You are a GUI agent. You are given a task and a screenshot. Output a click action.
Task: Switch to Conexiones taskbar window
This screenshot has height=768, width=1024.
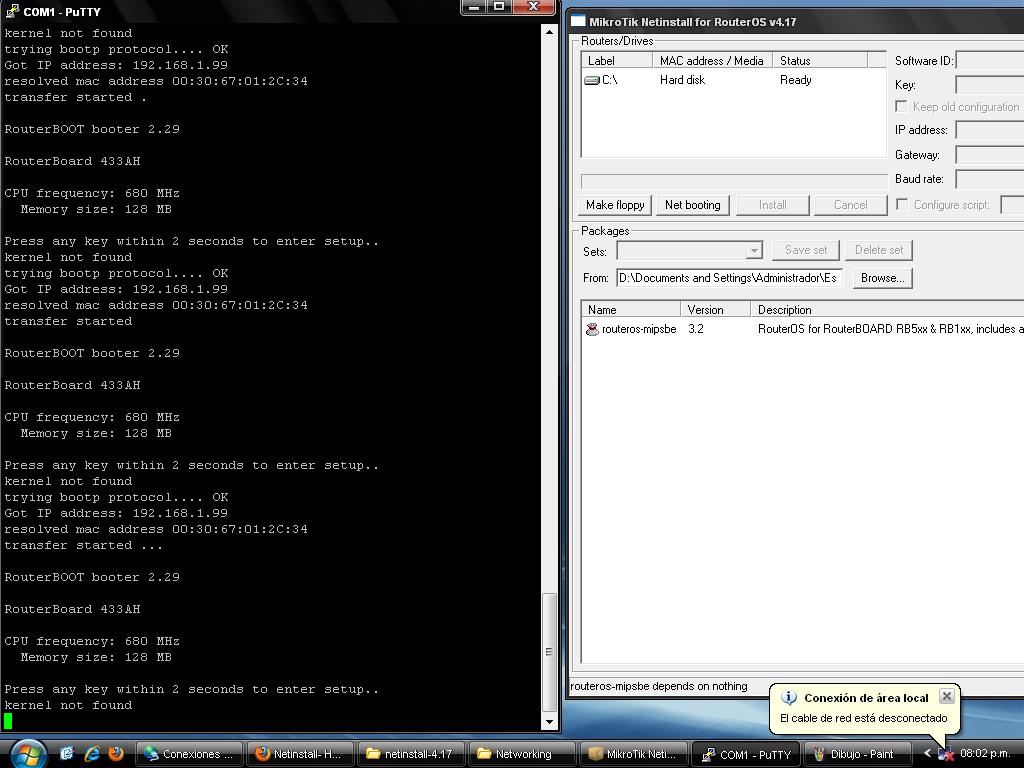pos(189,754)
